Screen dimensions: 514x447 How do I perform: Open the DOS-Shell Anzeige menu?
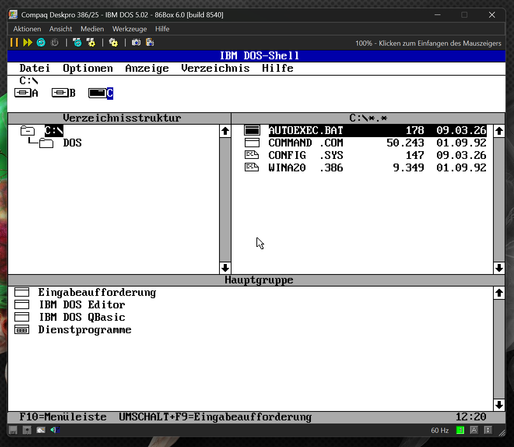point(147,68)
